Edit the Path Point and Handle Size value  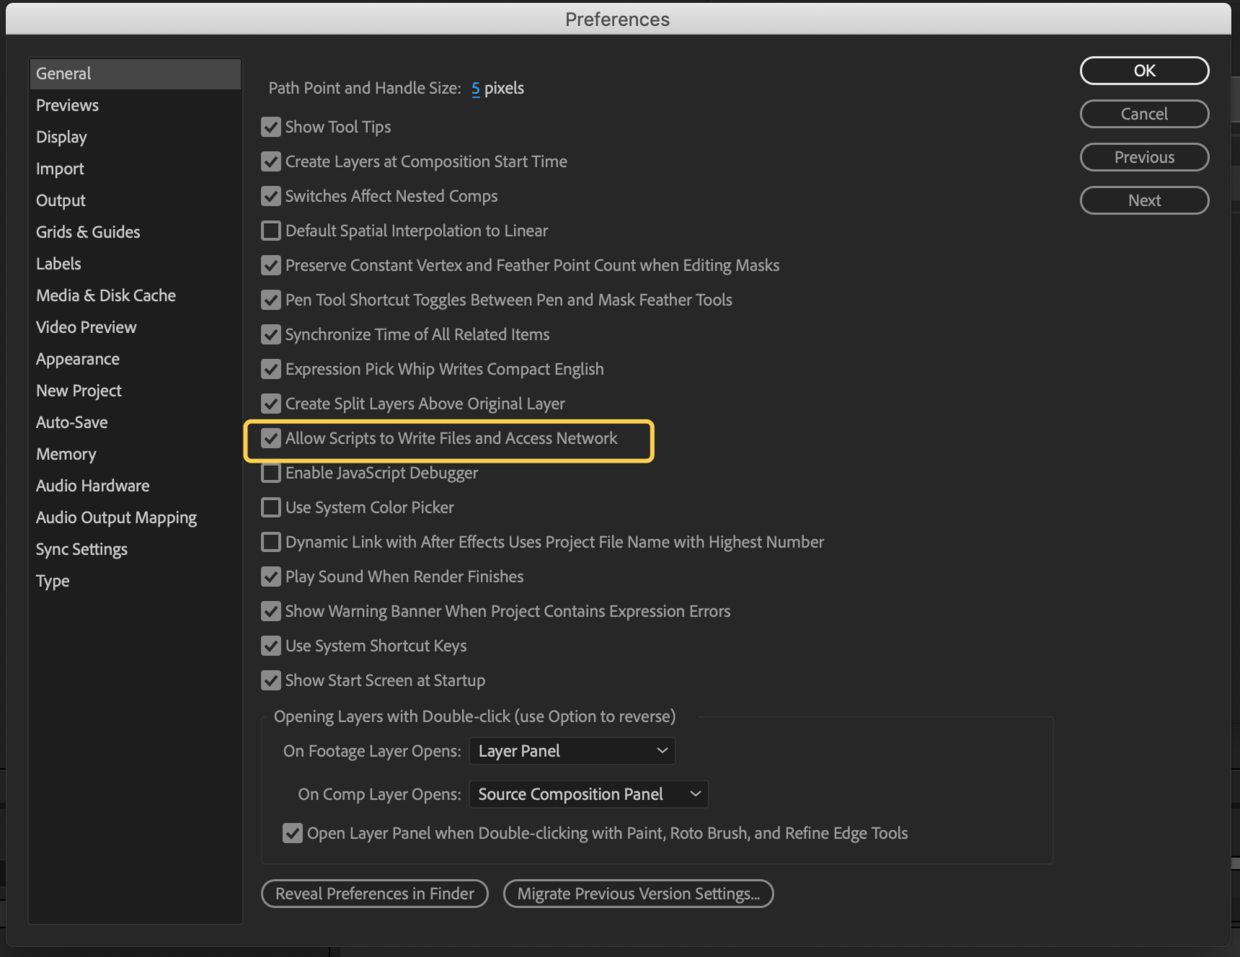(476, 88)
